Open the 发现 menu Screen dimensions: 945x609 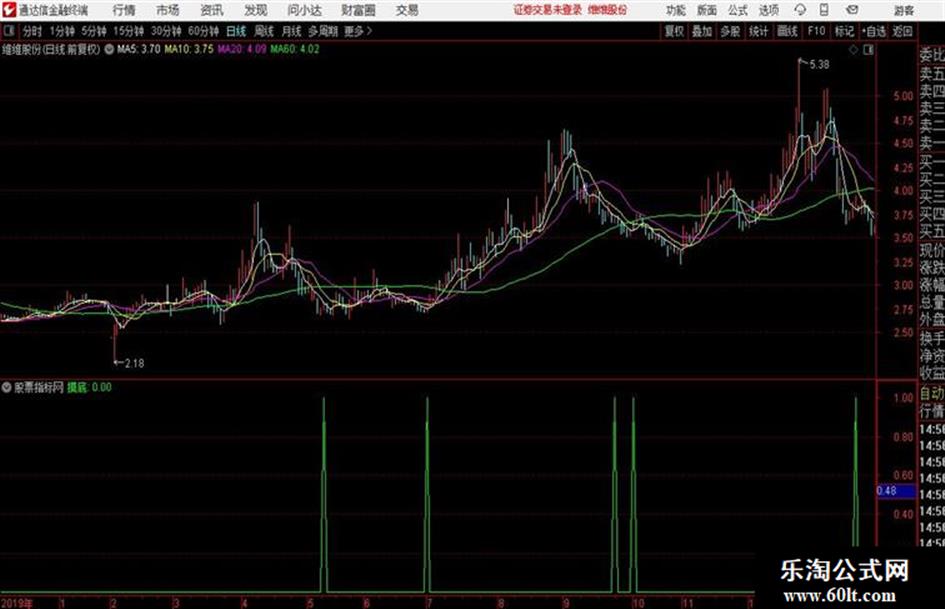coord(256,10)
